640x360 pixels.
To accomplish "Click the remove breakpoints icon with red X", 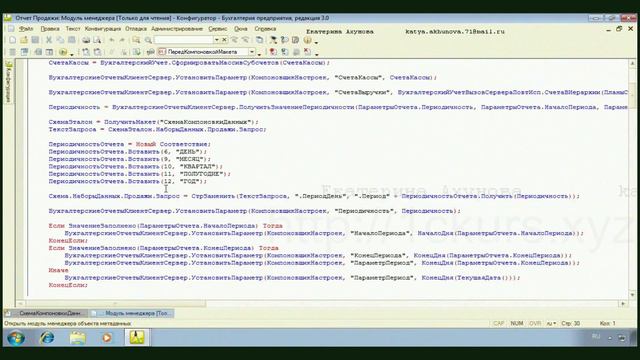I will 307,52.
